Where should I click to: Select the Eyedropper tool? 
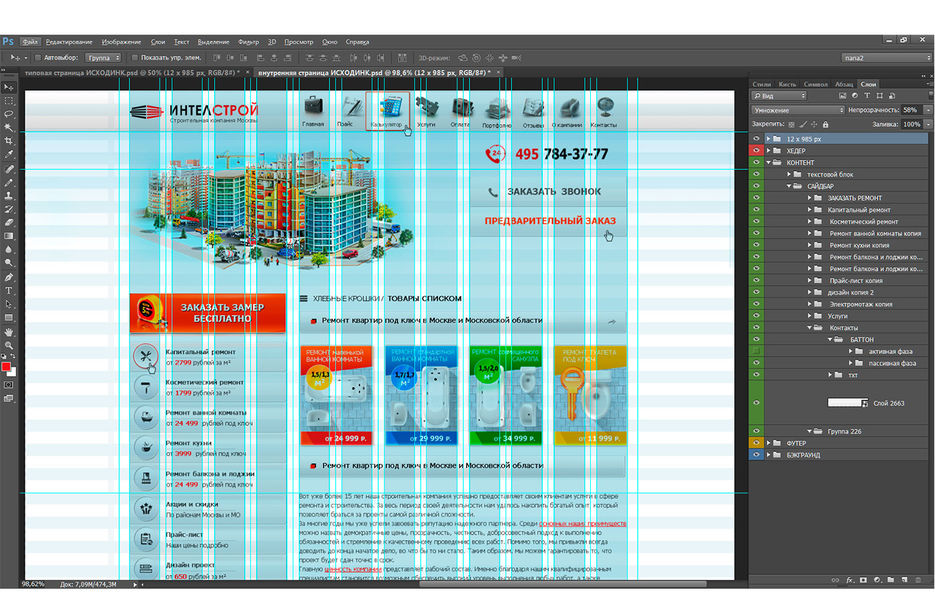coord(8,154)
